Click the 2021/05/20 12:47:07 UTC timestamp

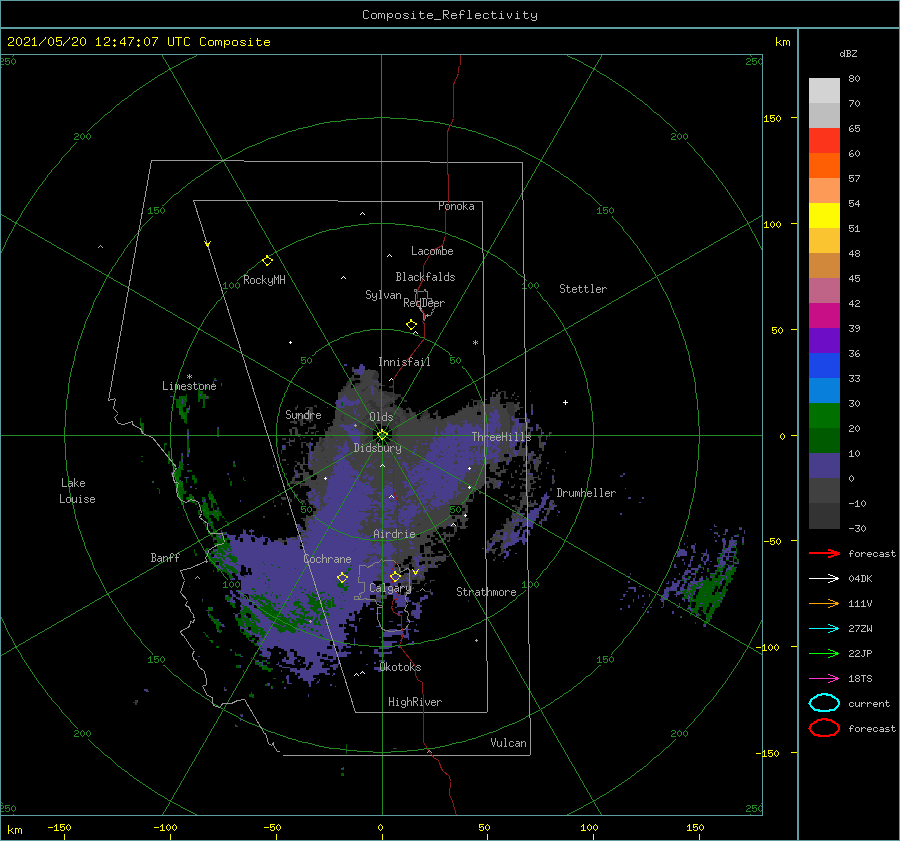click(138, 42)
